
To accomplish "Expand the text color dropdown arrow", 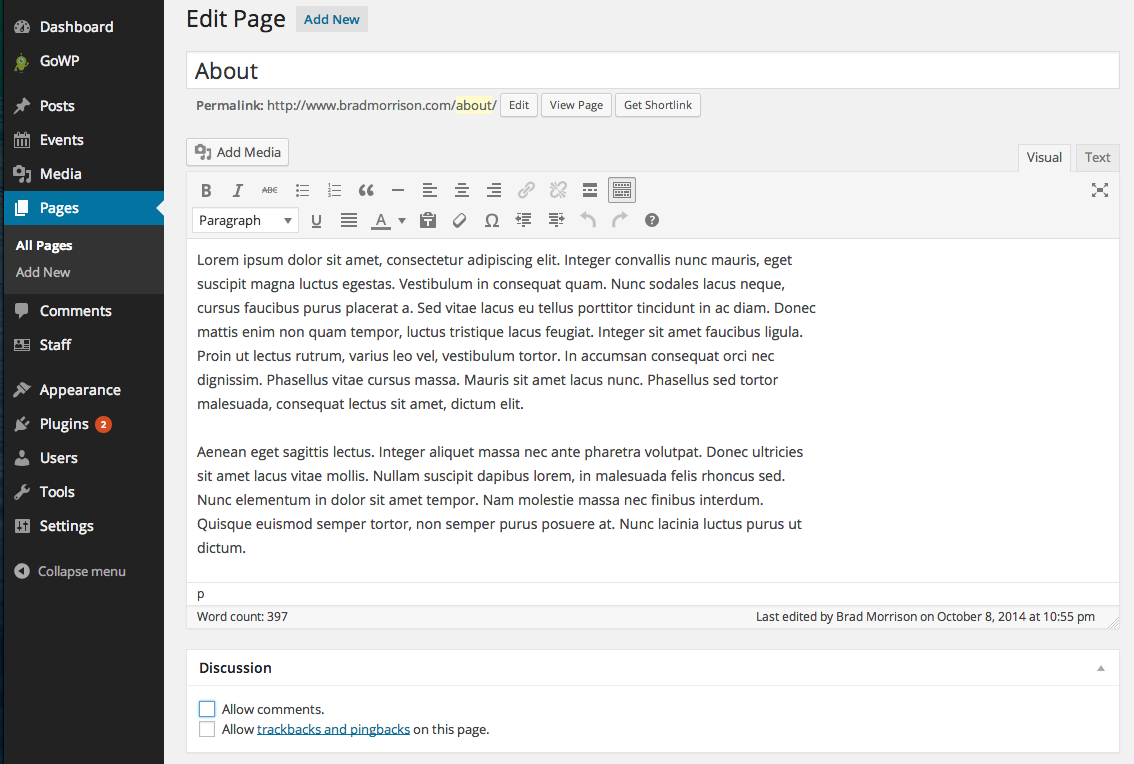I will (402, 221).
